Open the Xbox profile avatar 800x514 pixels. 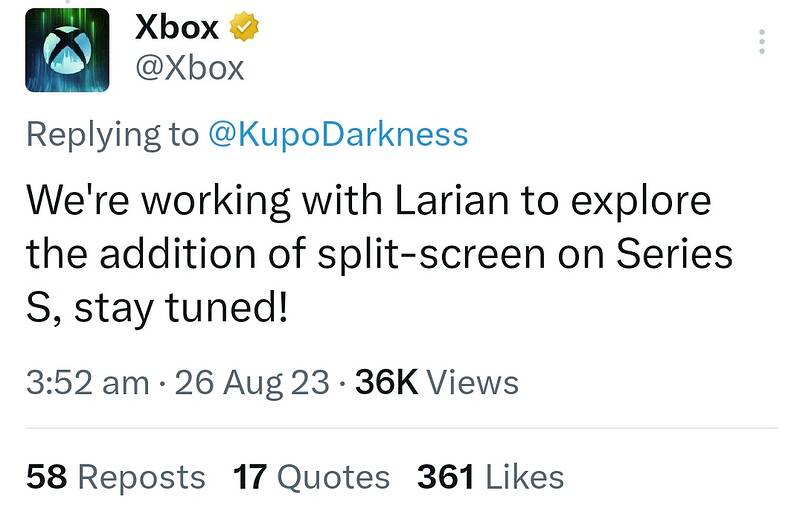click(67, 50)
